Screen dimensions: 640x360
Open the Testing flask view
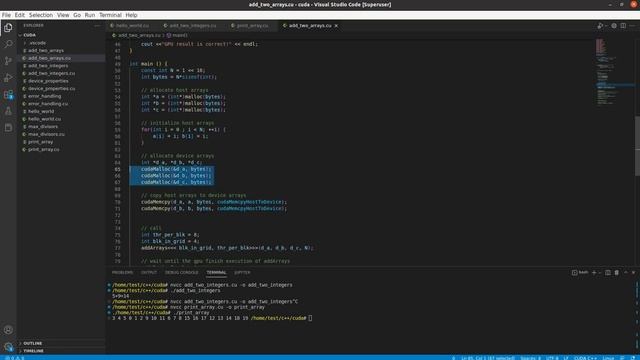pyautogui.click(x=8, y=111)
